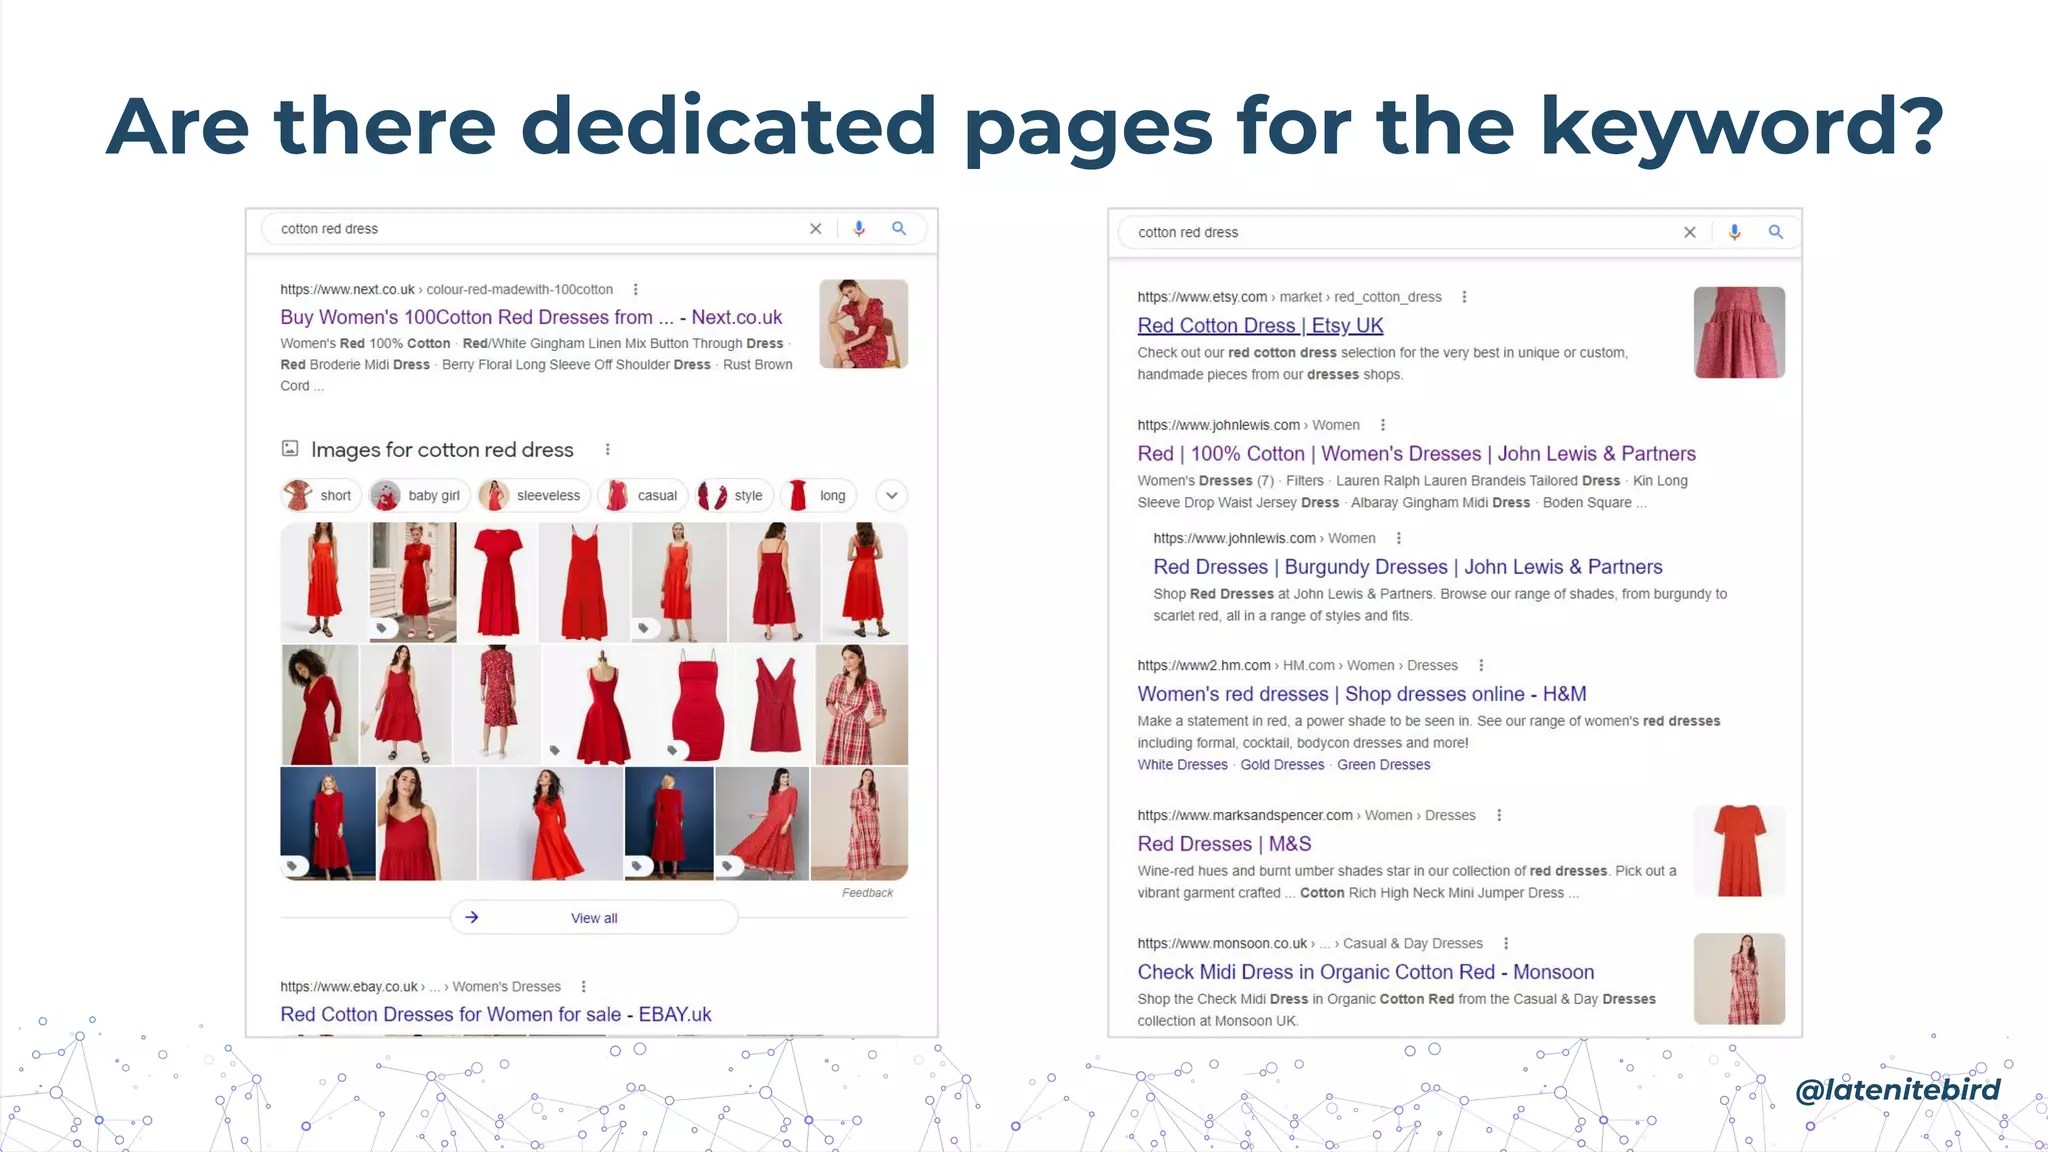The image size is (2048, 1152).
Task: Click the https://www2.hm.com breadcrumb URL
Action: 1204,666
